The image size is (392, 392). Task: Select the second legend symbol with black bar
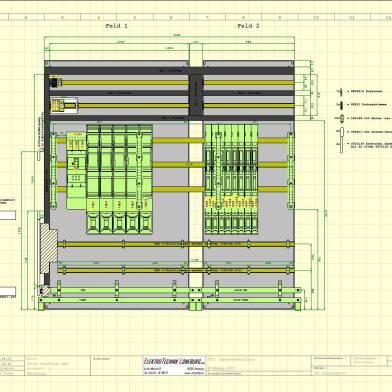[x=340, y=105]
